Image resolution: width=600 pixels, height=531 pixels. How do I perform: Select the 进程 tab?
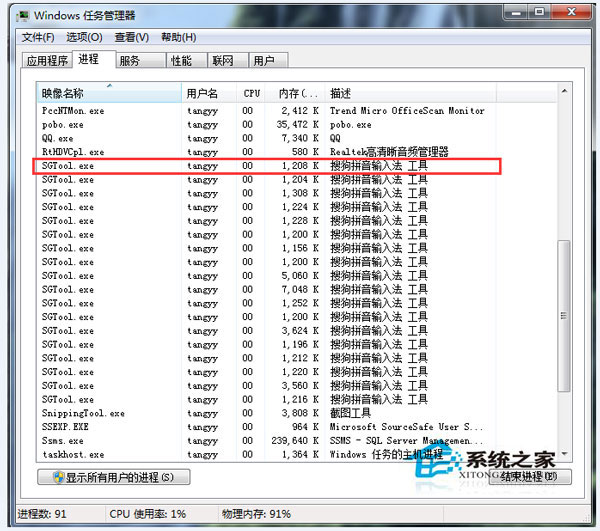coord(93,59)
